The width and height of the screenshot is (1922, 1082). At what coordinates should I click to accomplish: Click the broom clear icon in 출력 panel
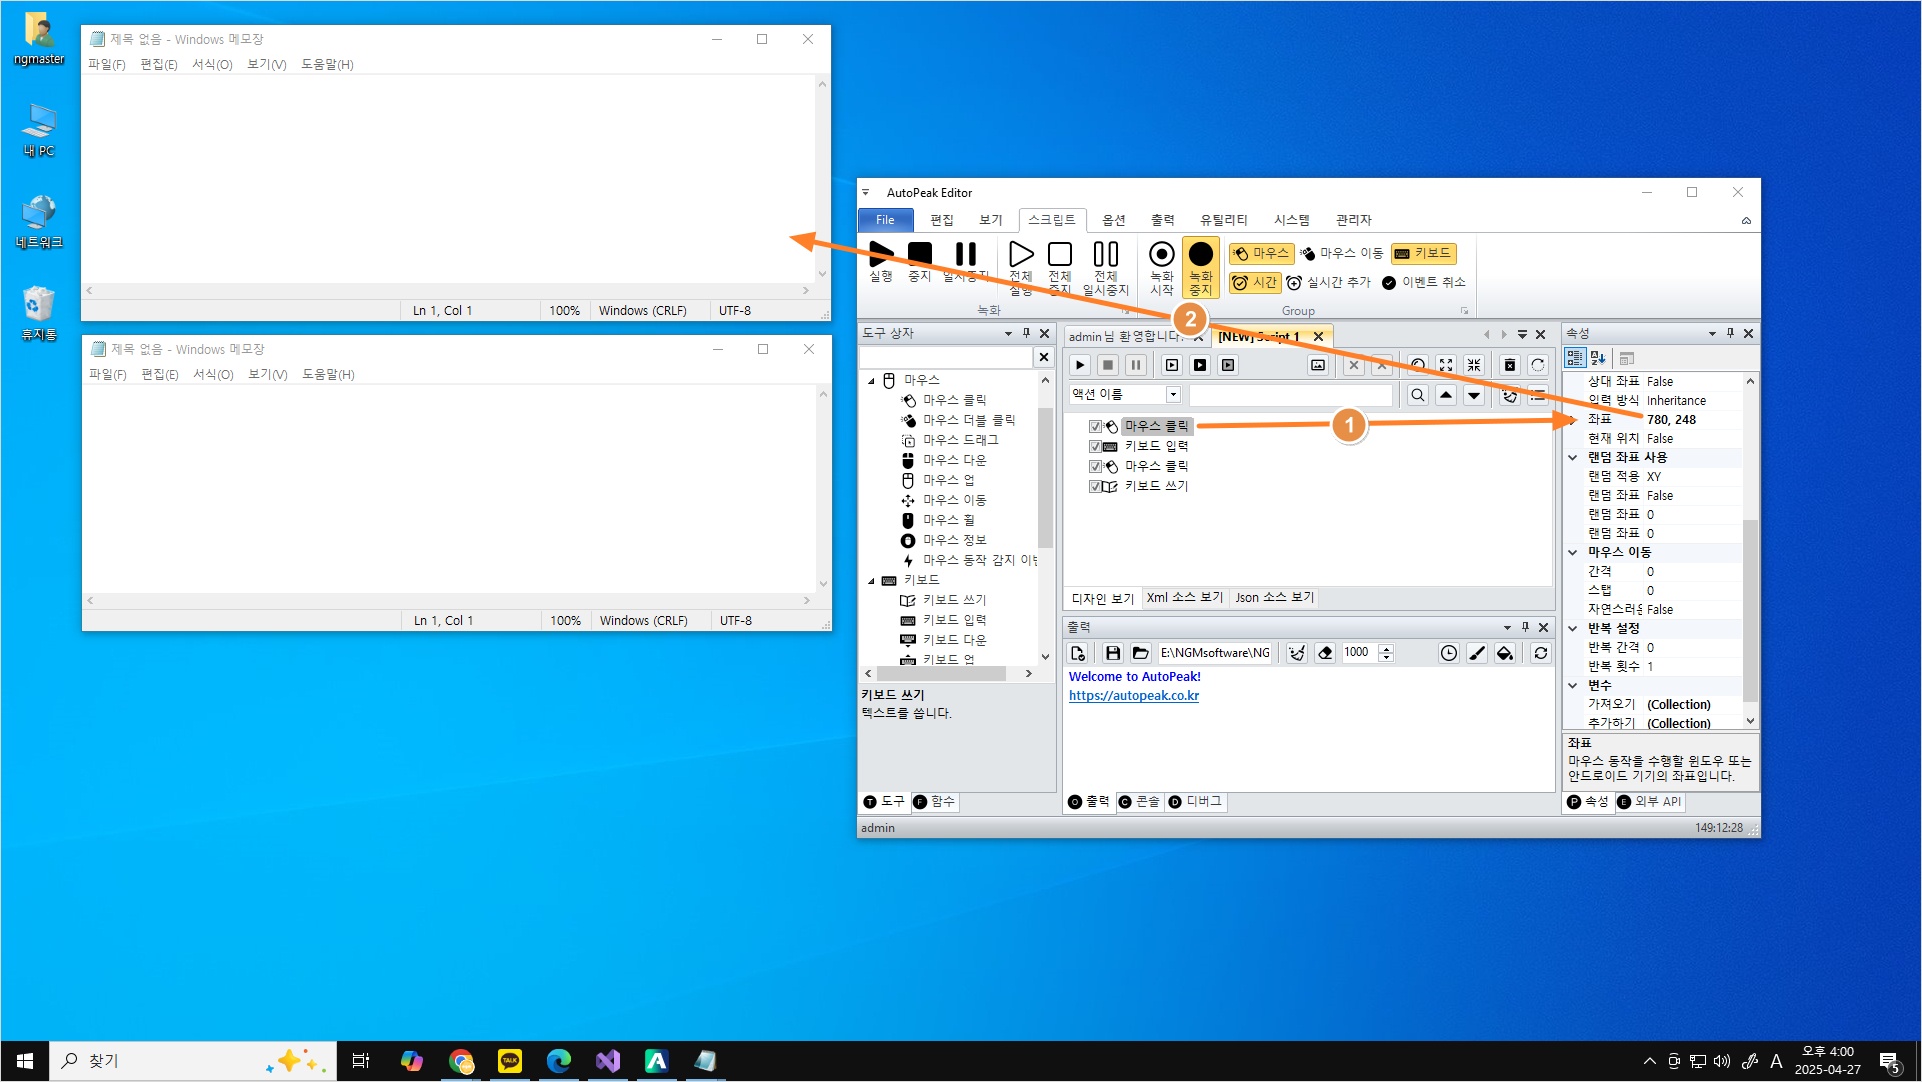[1297, 653]
